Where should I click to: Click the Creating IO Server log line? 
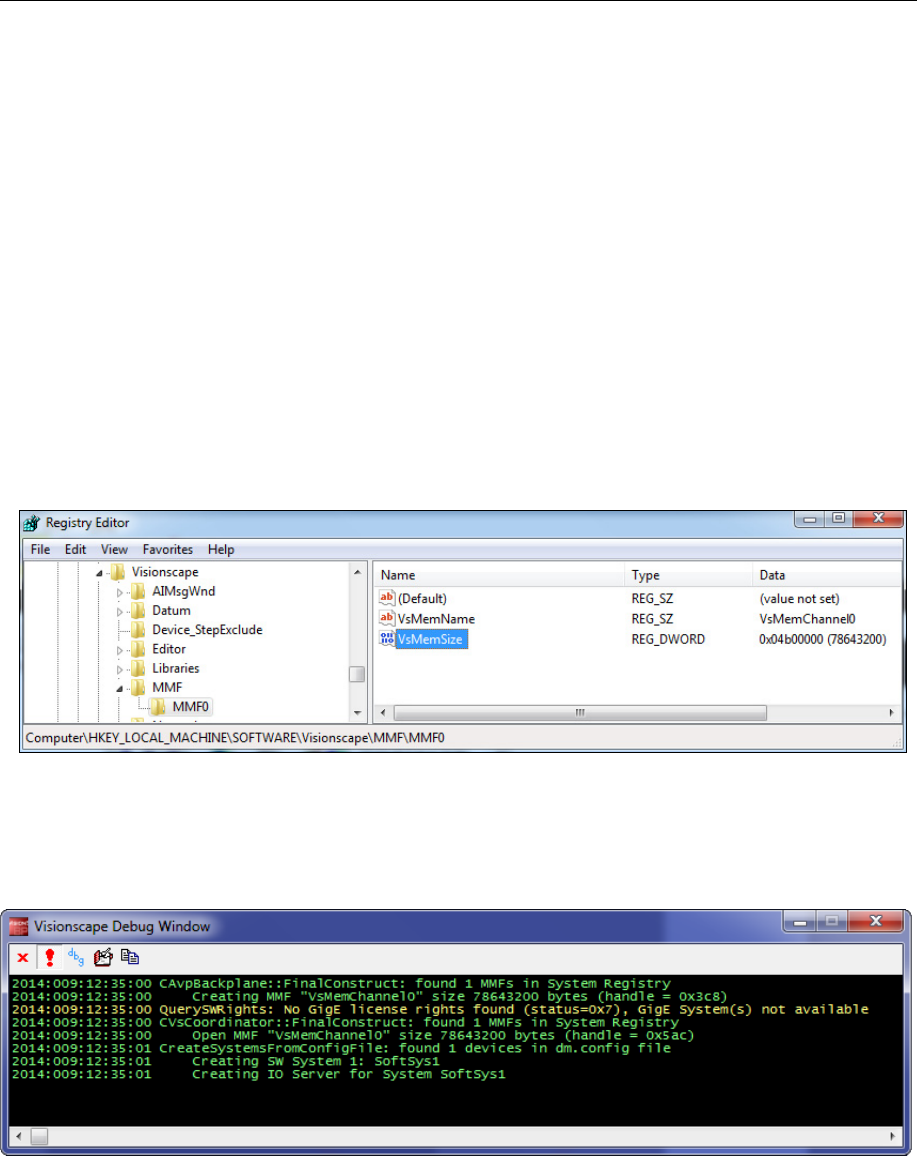(x=259, y=1074)
